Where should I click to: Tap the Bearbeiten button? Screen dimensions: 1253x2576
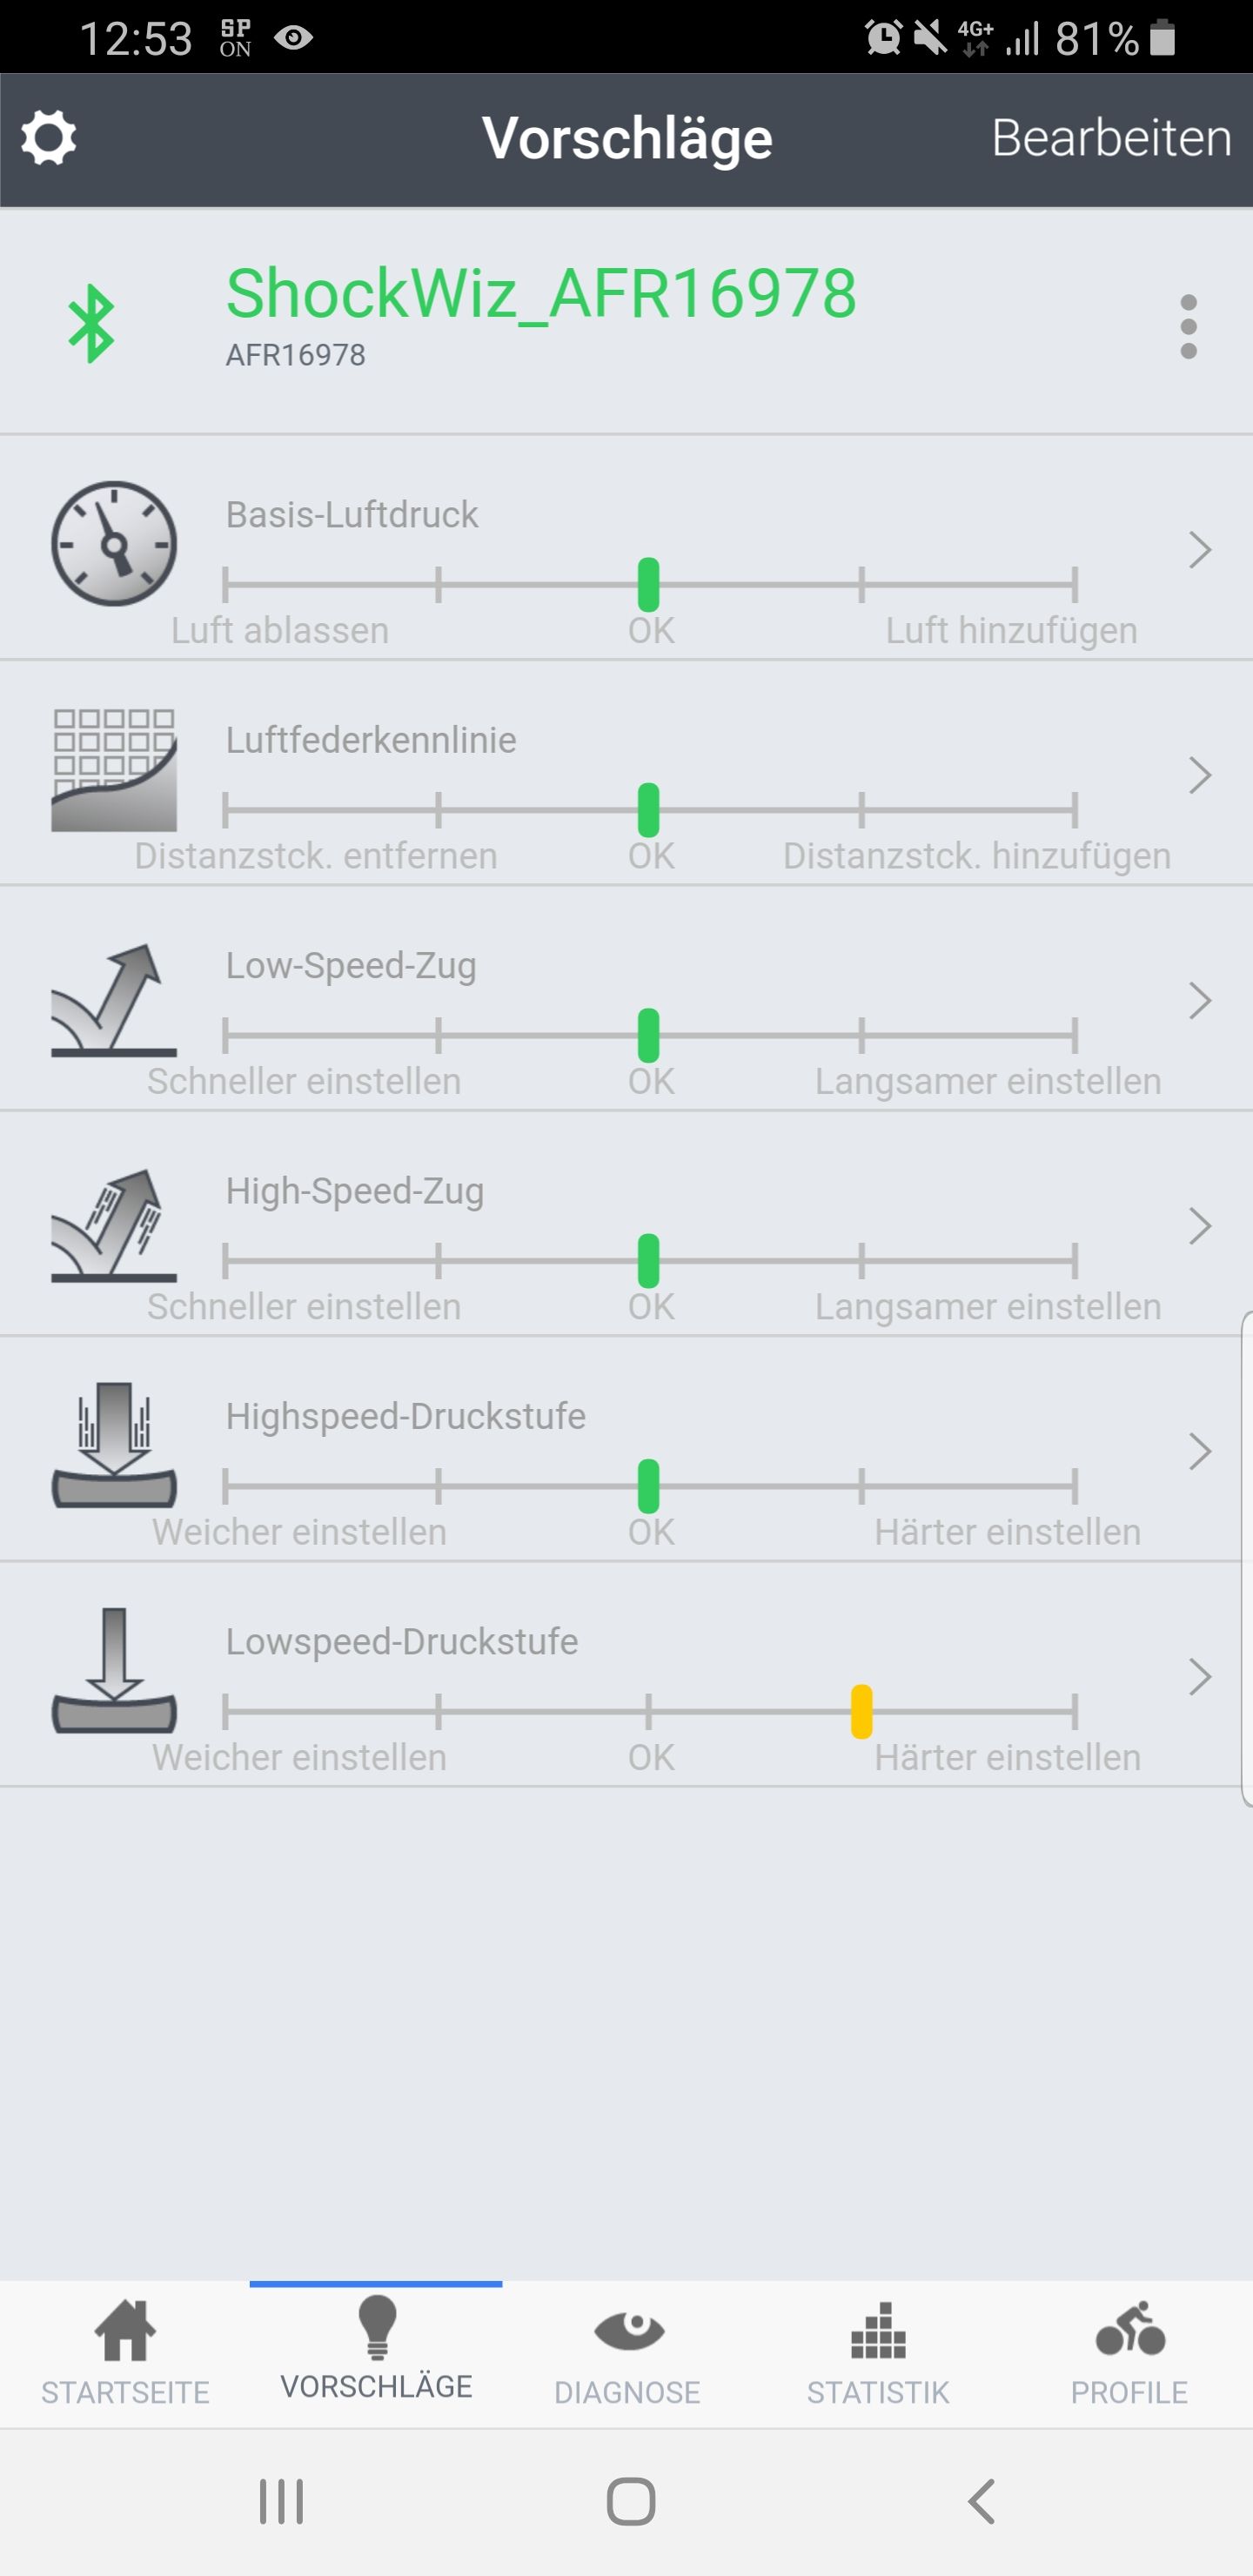pyautogui.click(x=1111, y=138)
